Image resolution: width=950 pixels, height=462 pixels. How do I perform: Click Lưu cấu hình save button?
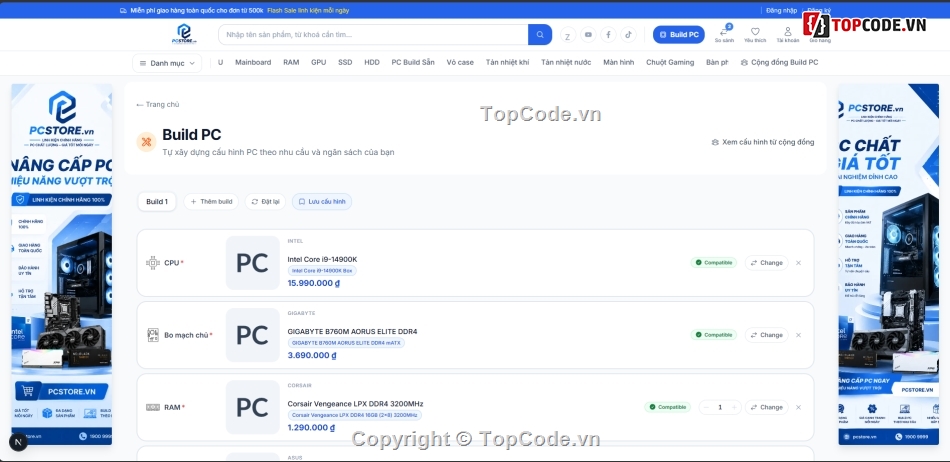click(322, 202)
